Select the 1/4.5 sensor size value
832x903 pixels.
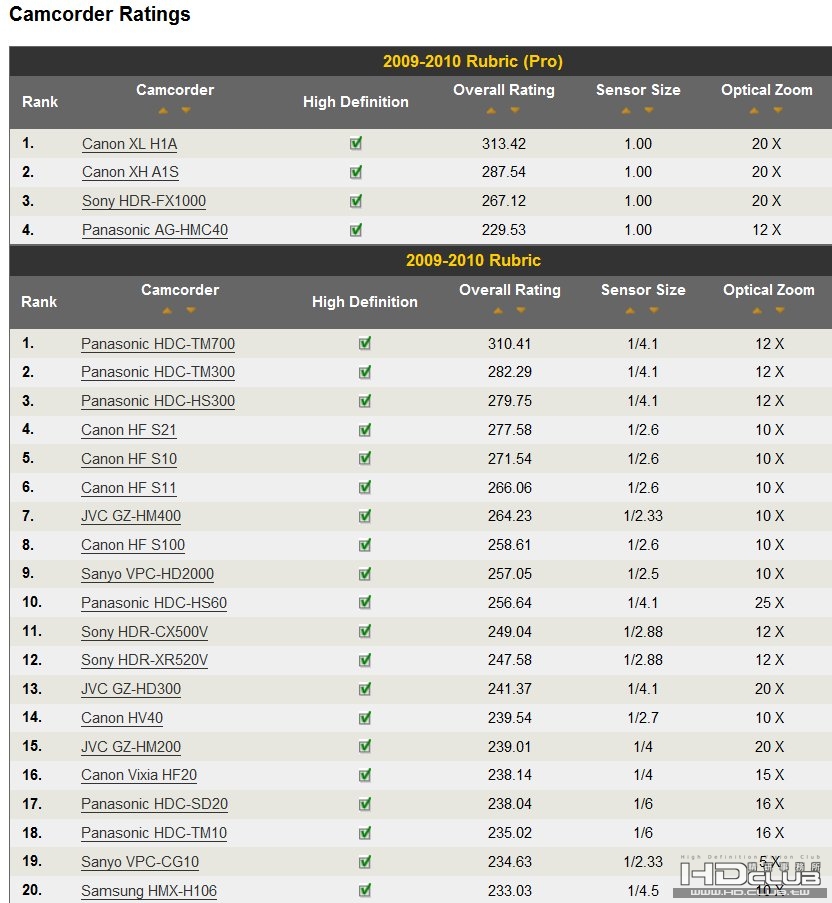[x=643, y=891]
